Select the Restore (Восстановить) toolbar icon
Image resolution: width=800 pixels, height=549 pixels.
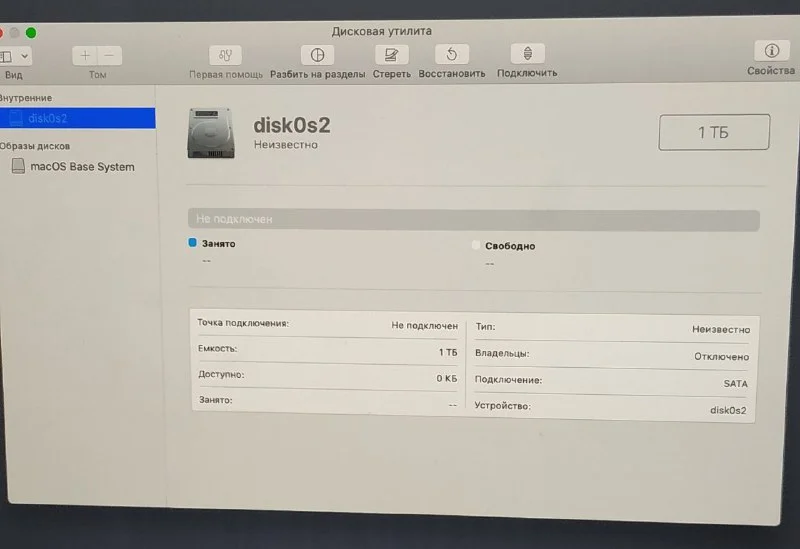pyautogui.click(x=451, y=55)
